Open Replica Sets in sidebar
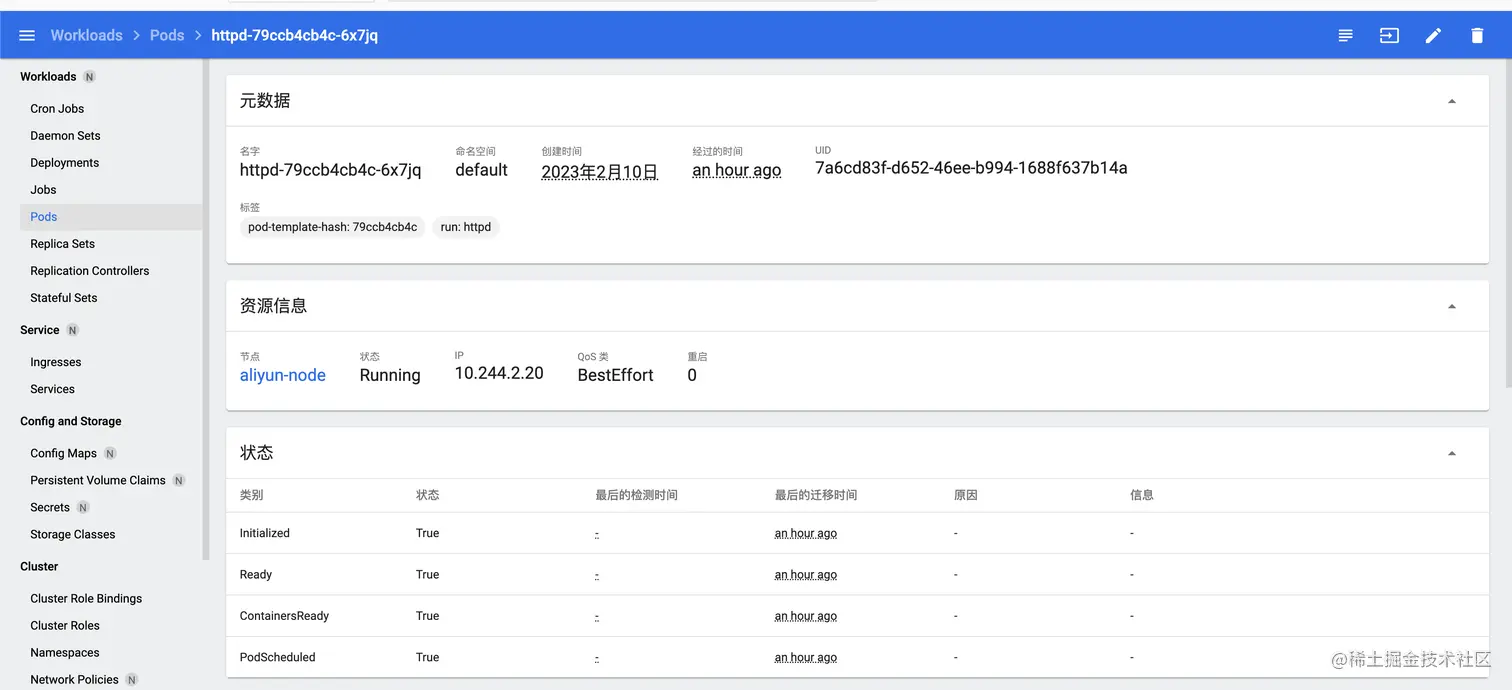The height and width of the screenshot is (690, 1512). 63,244
